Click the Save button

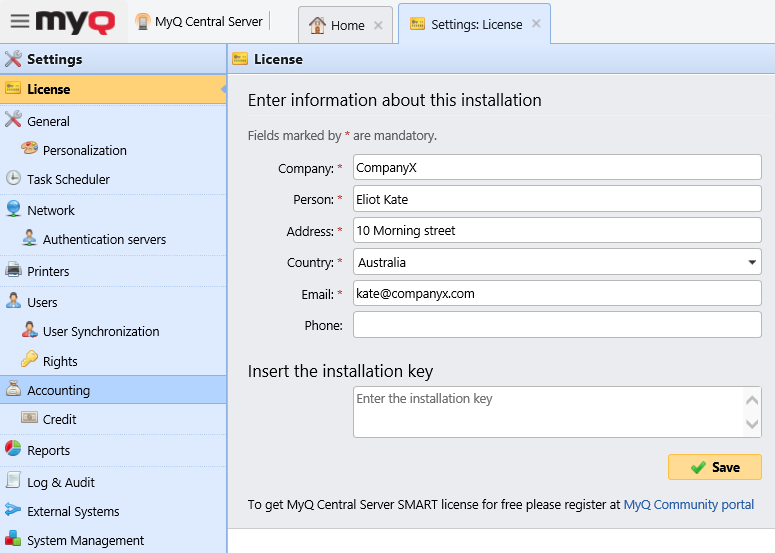point(714,467)
